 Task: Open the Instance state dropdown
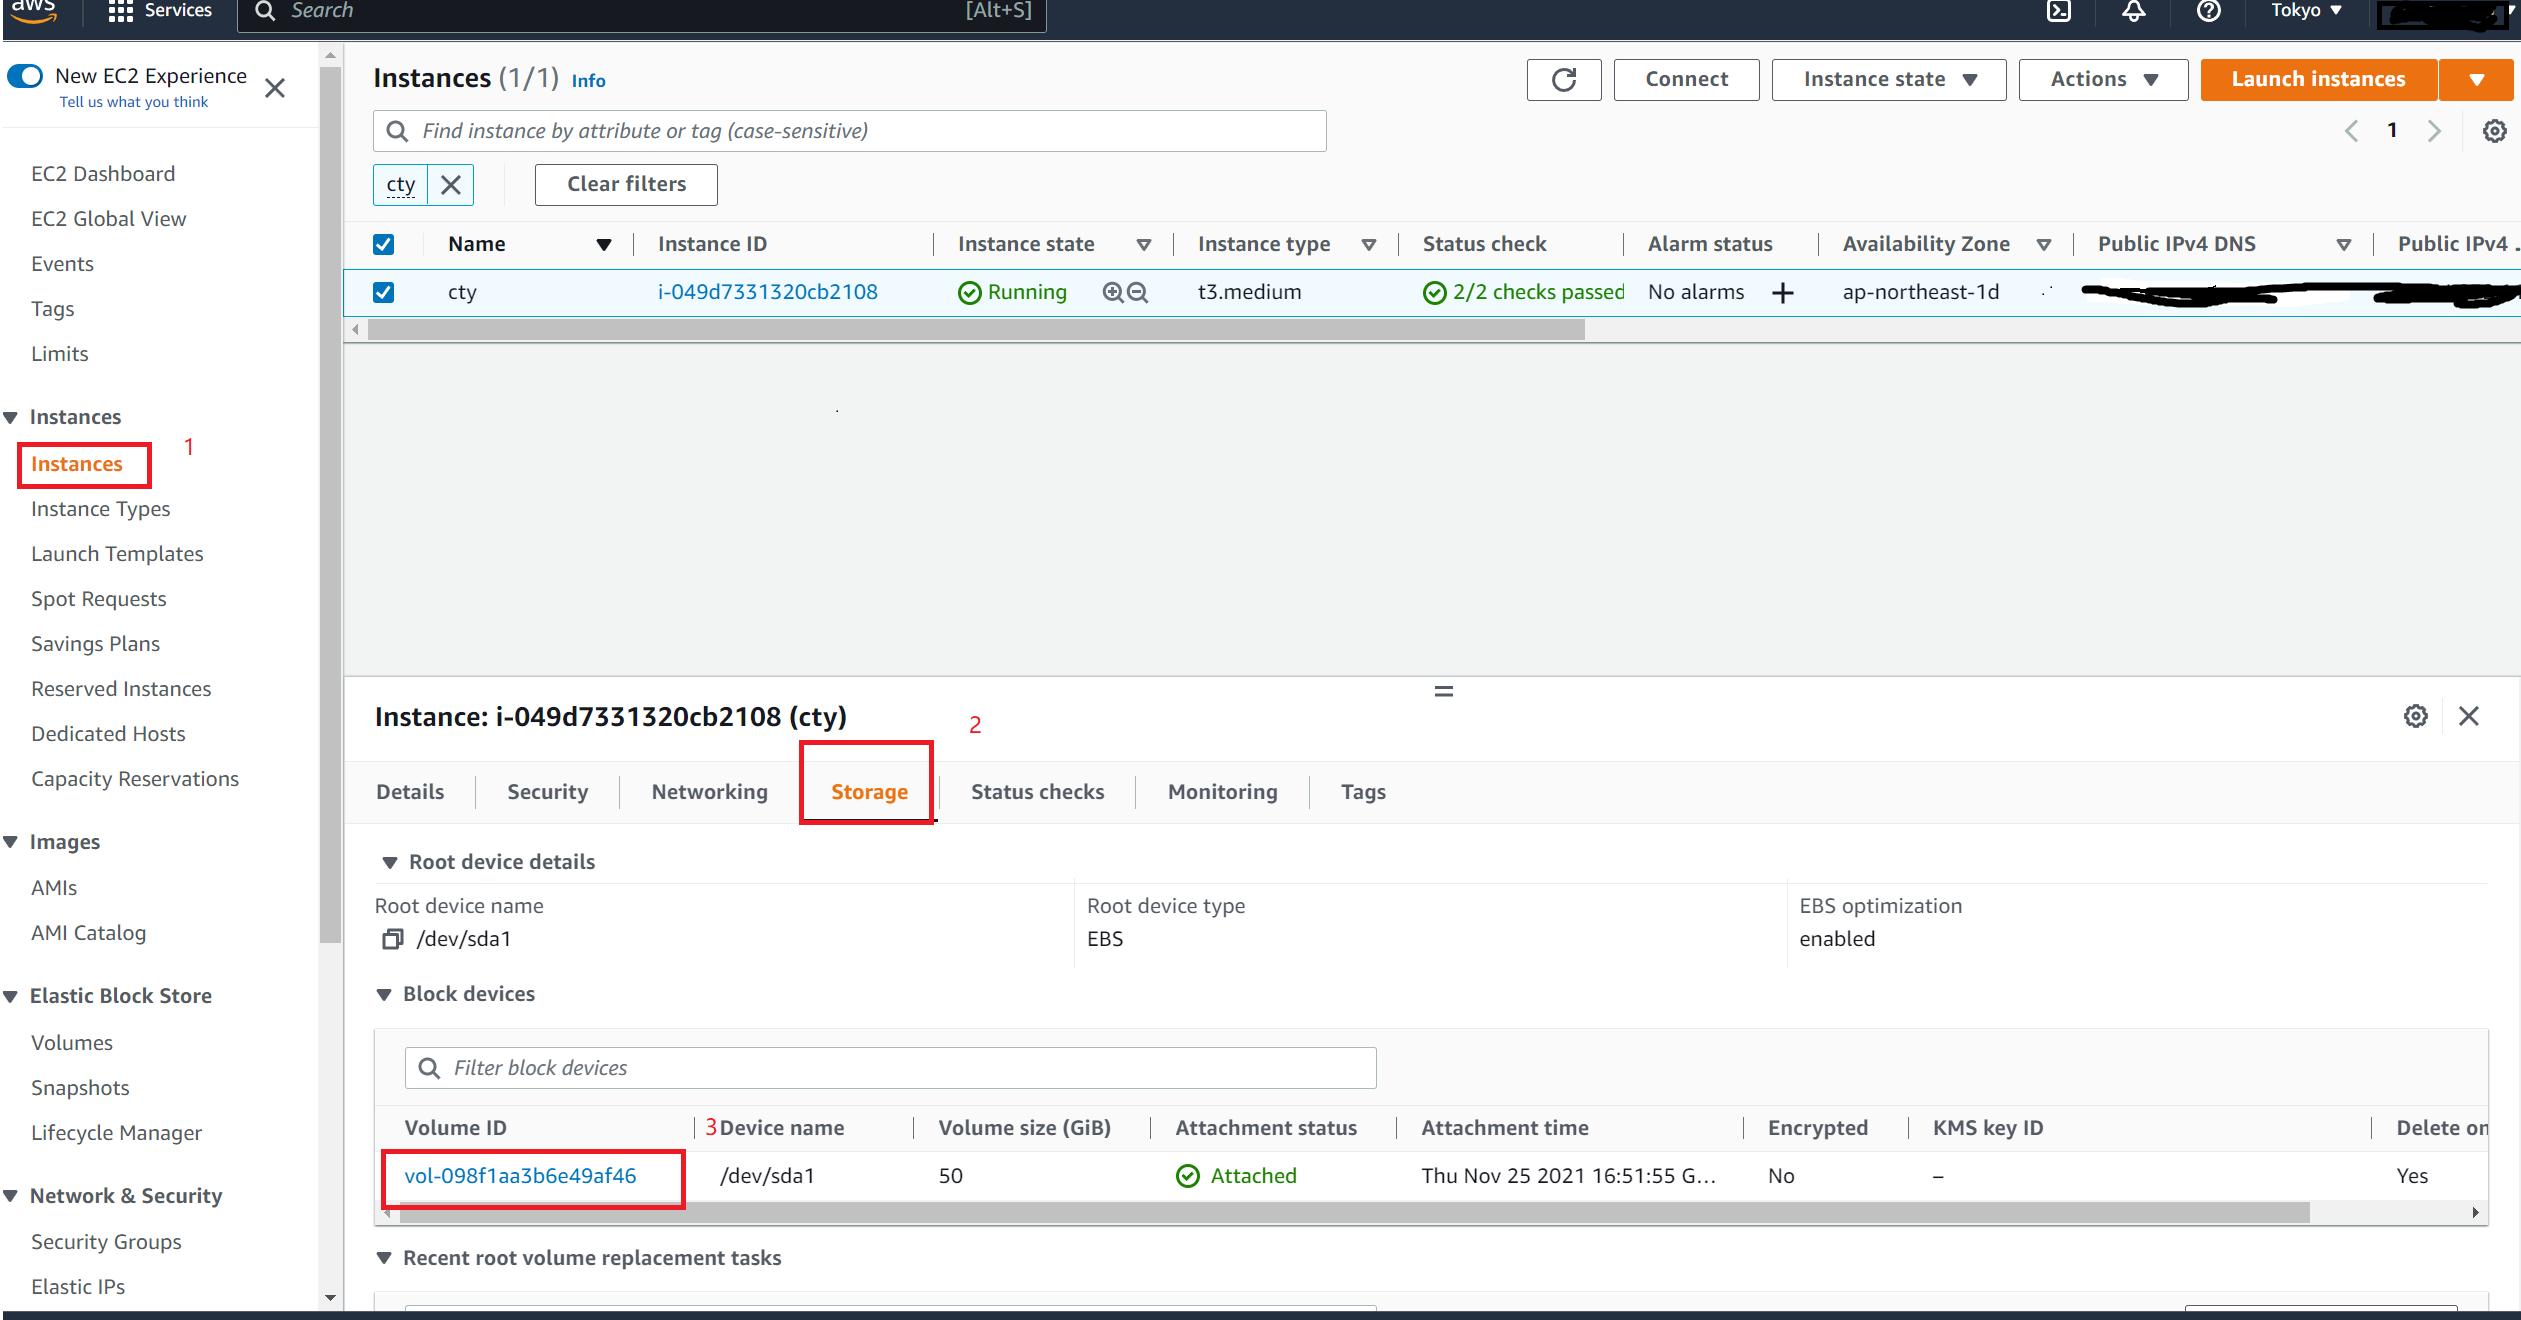(1888, 79)
